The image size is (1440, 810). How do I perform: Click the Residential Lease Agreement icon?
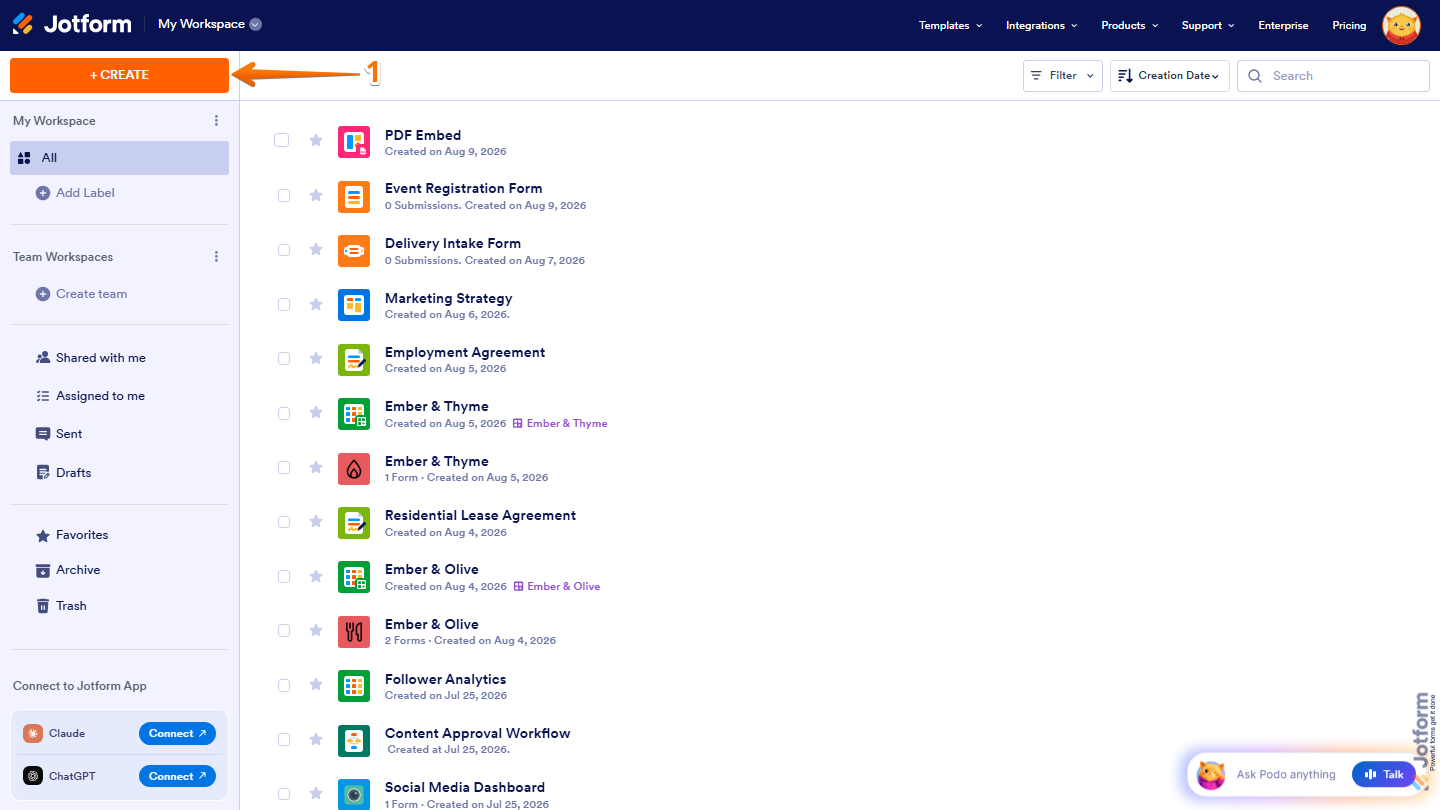pyautogui.click(x=354, y=522)
